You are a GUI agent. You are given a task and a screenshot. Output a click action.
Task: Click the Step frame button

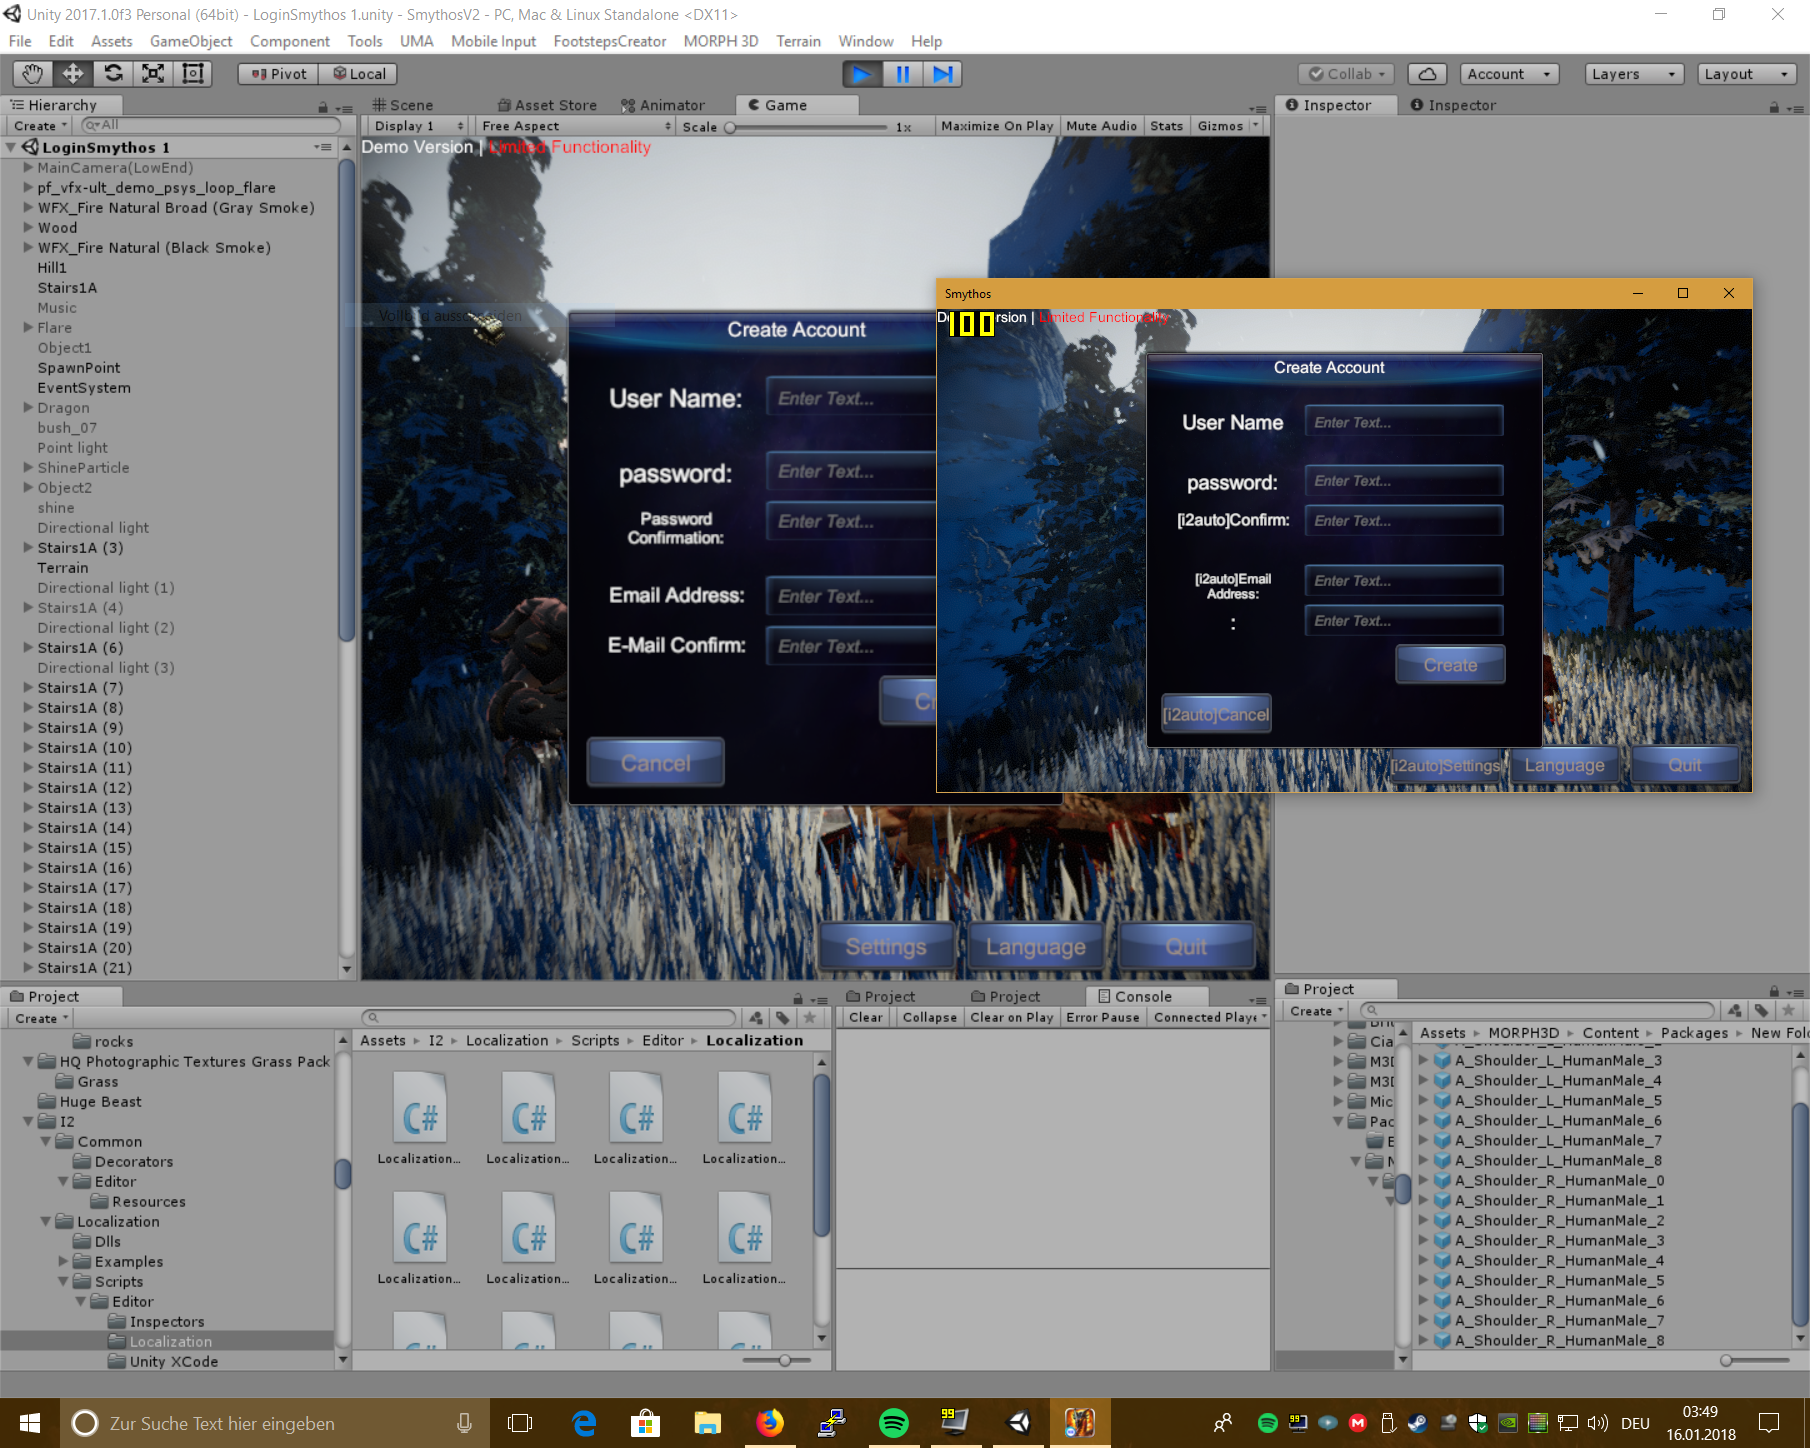point(942,74)
